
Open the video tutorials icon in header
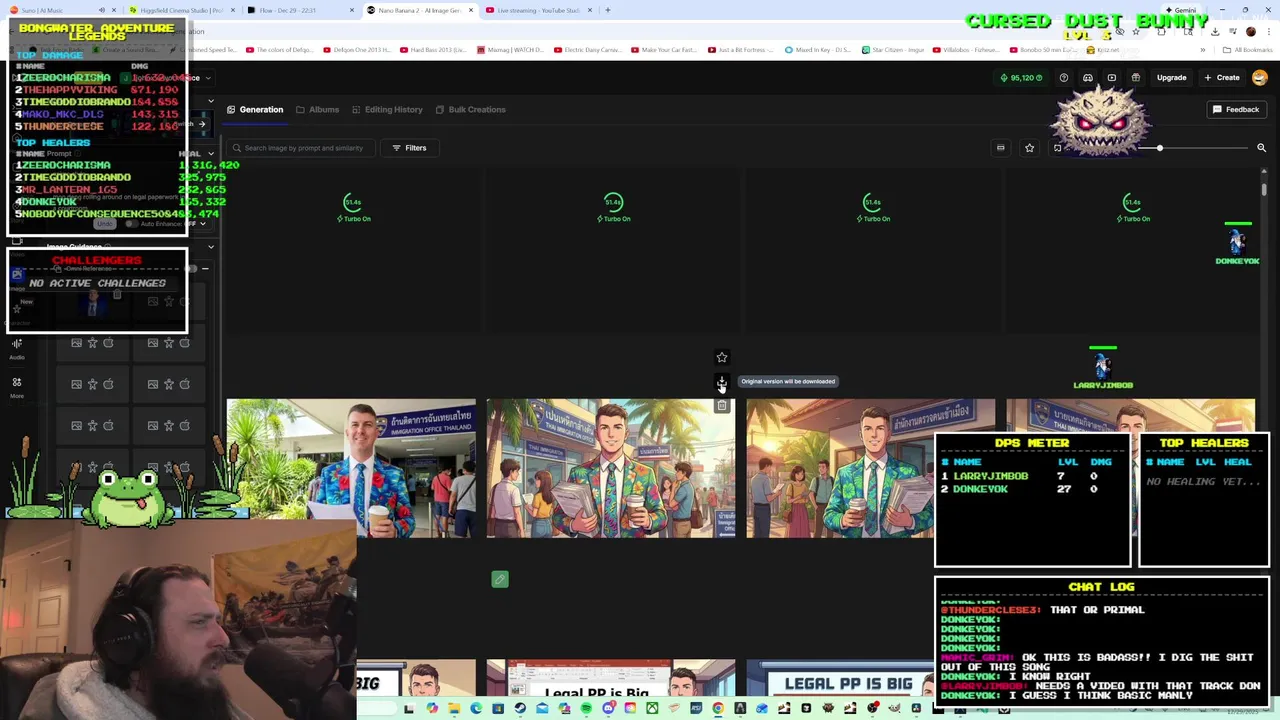[x=1112, y=77]
